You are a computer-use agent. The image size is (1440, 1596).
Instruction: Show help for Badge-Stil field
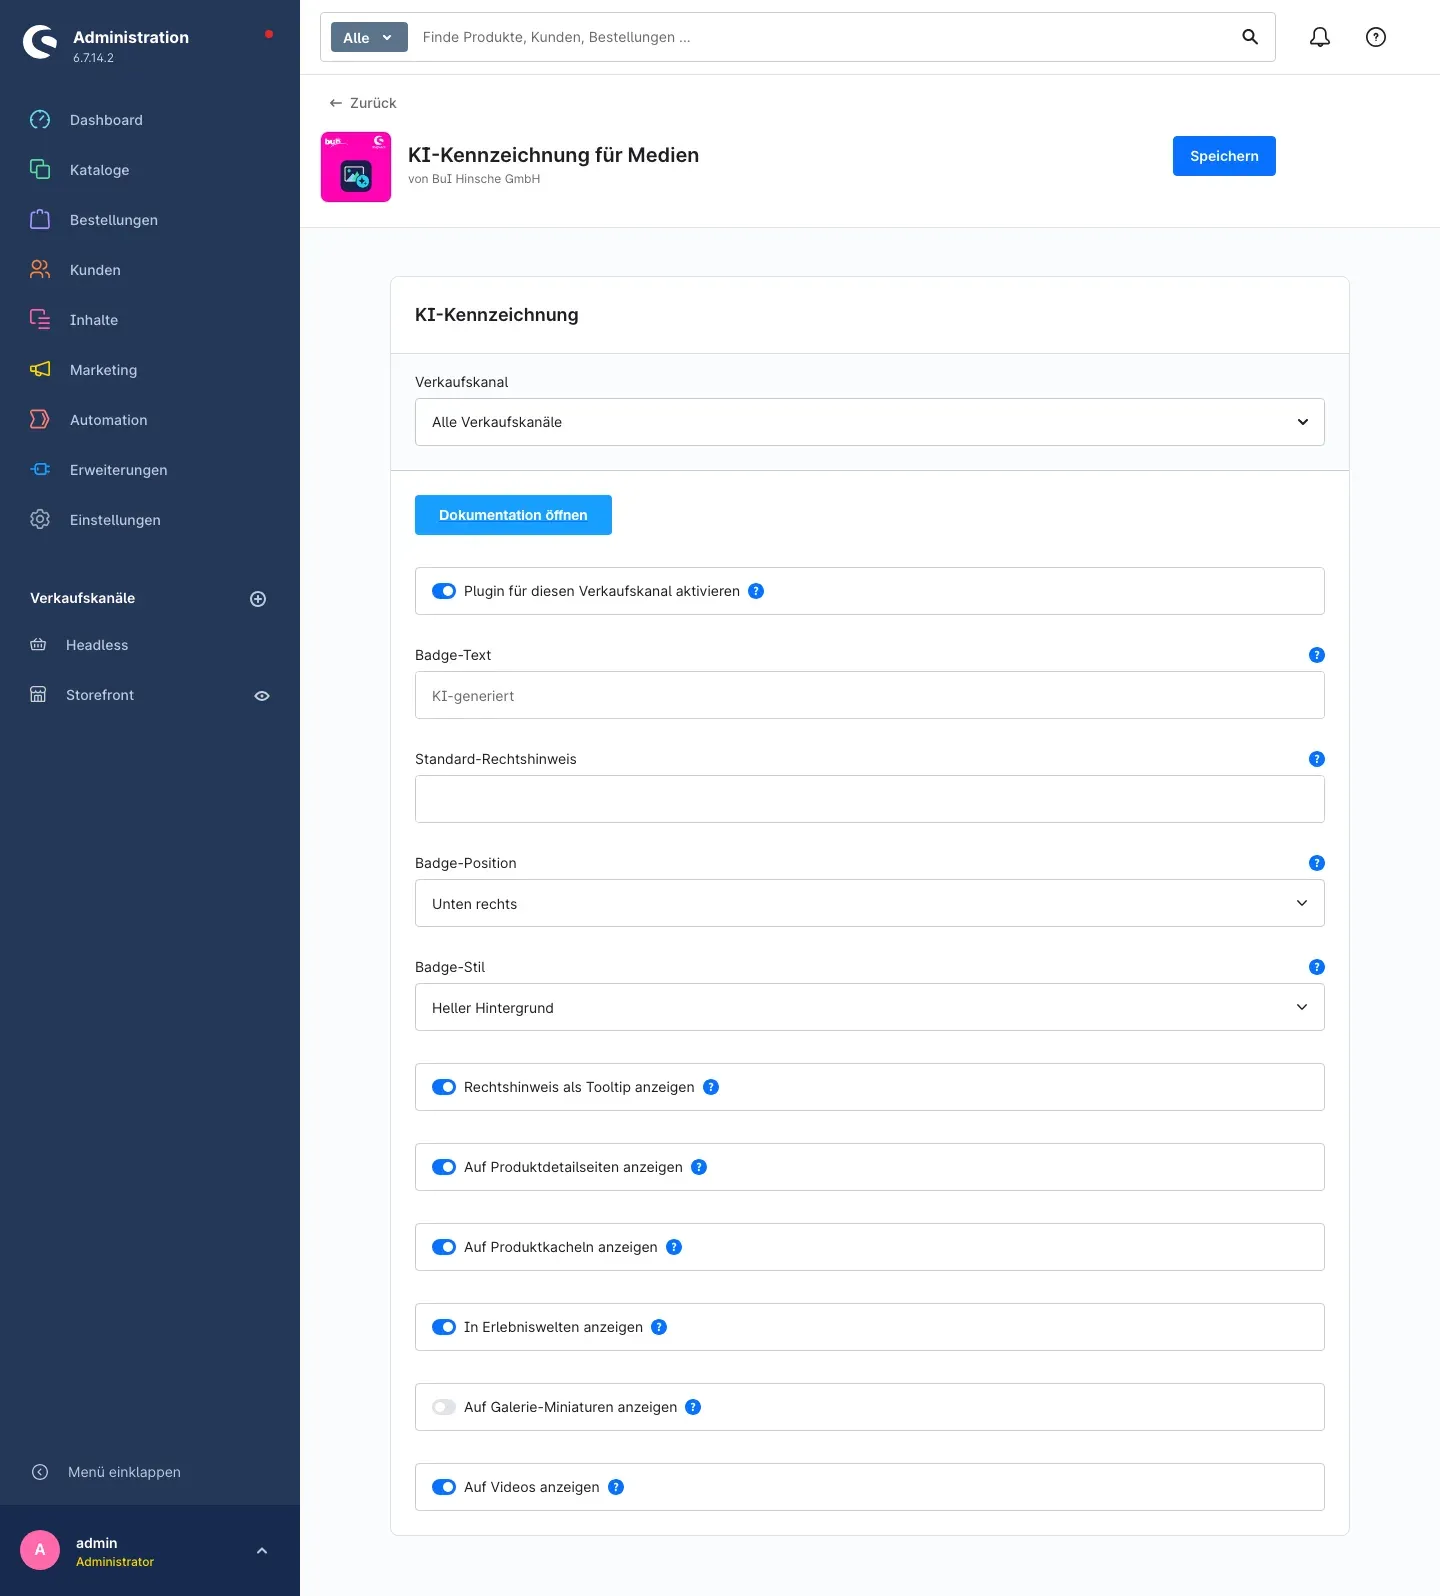(x=1317, y=967)
